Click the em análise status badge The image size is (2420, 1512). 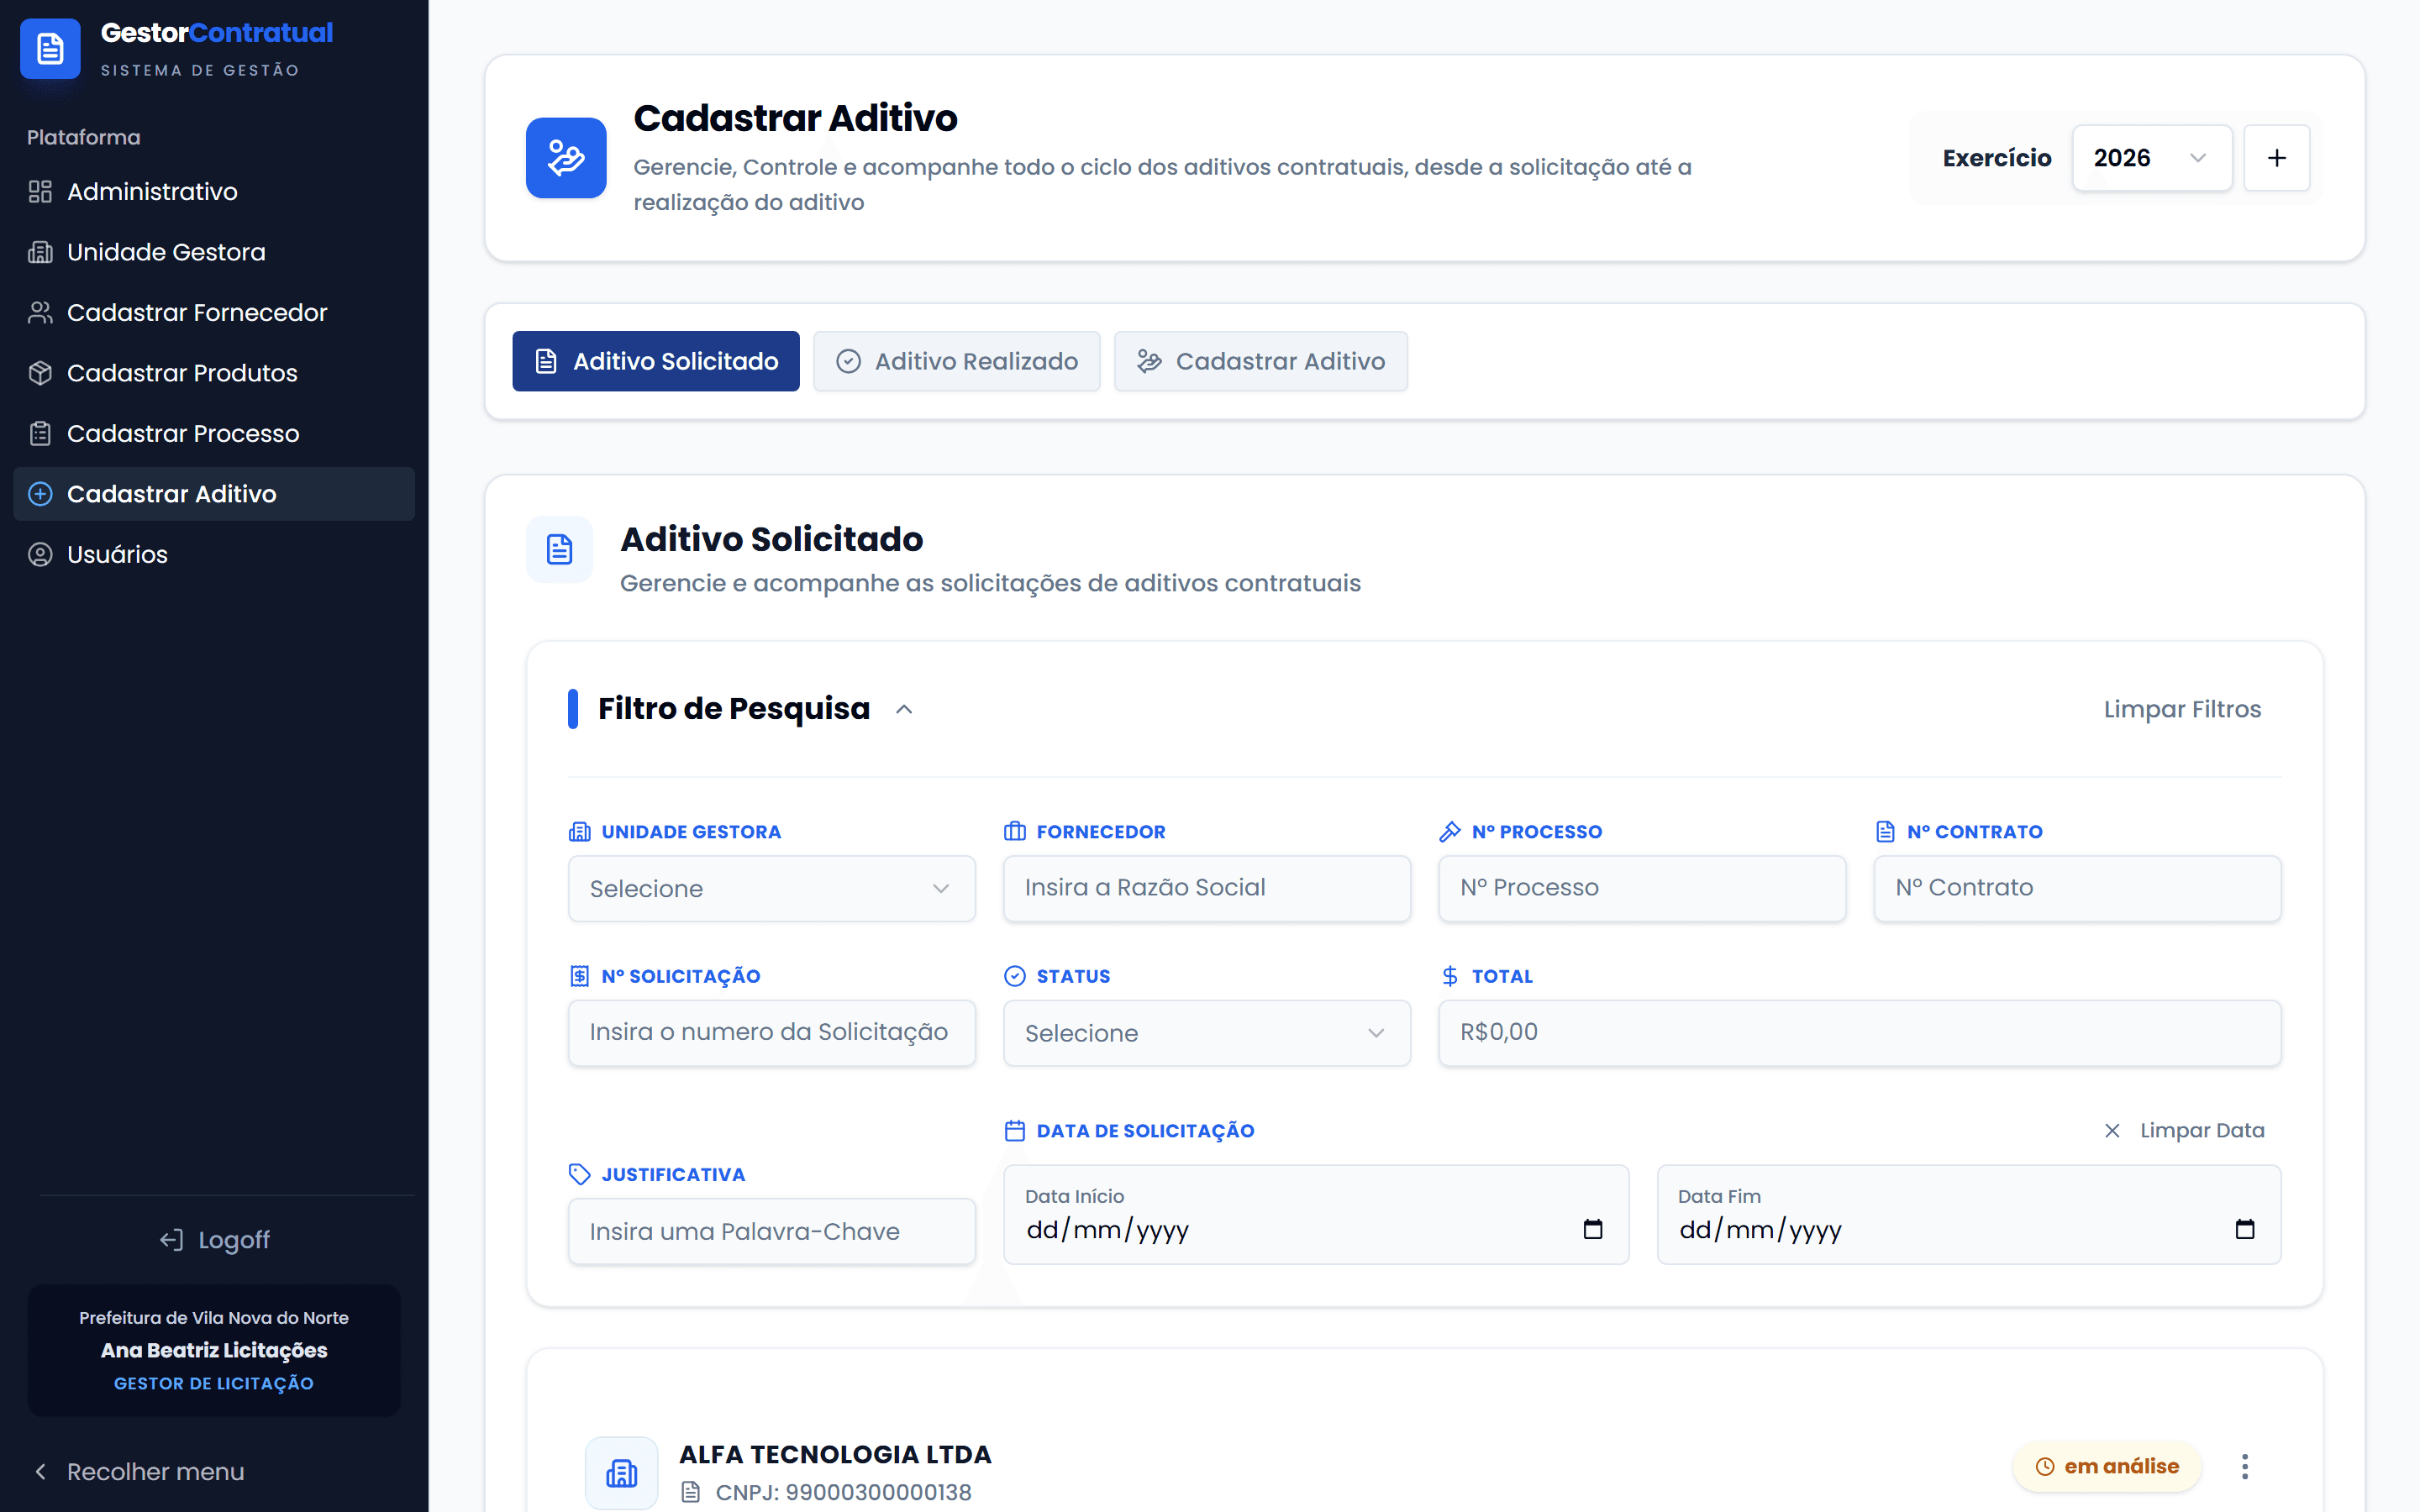coord(2107,1466)
